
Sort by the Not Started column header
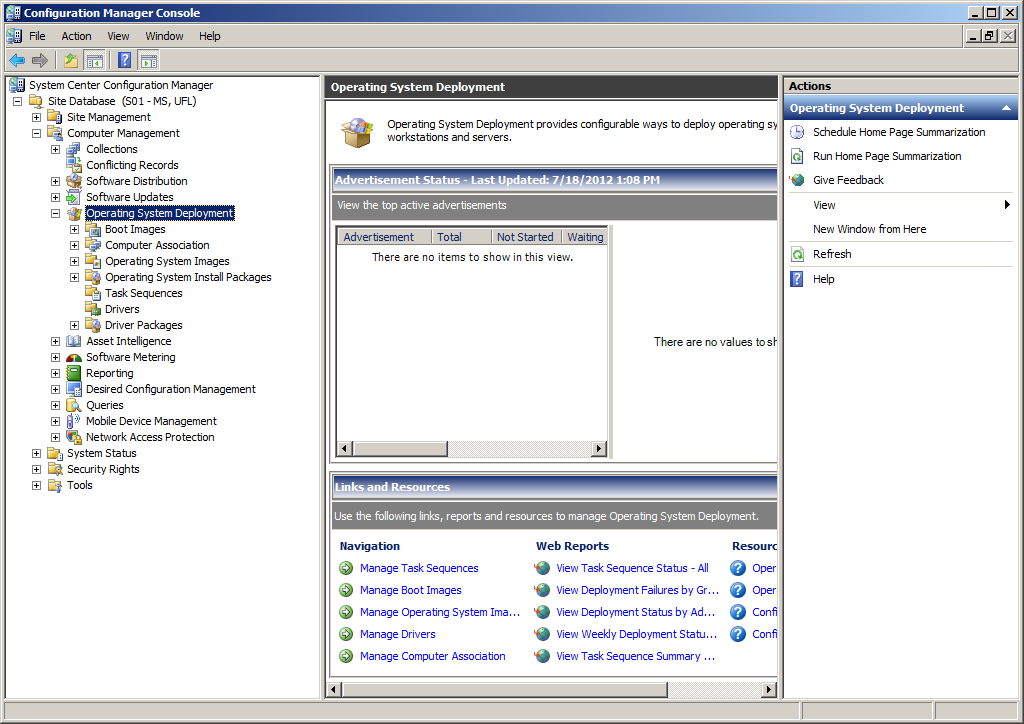526,237
